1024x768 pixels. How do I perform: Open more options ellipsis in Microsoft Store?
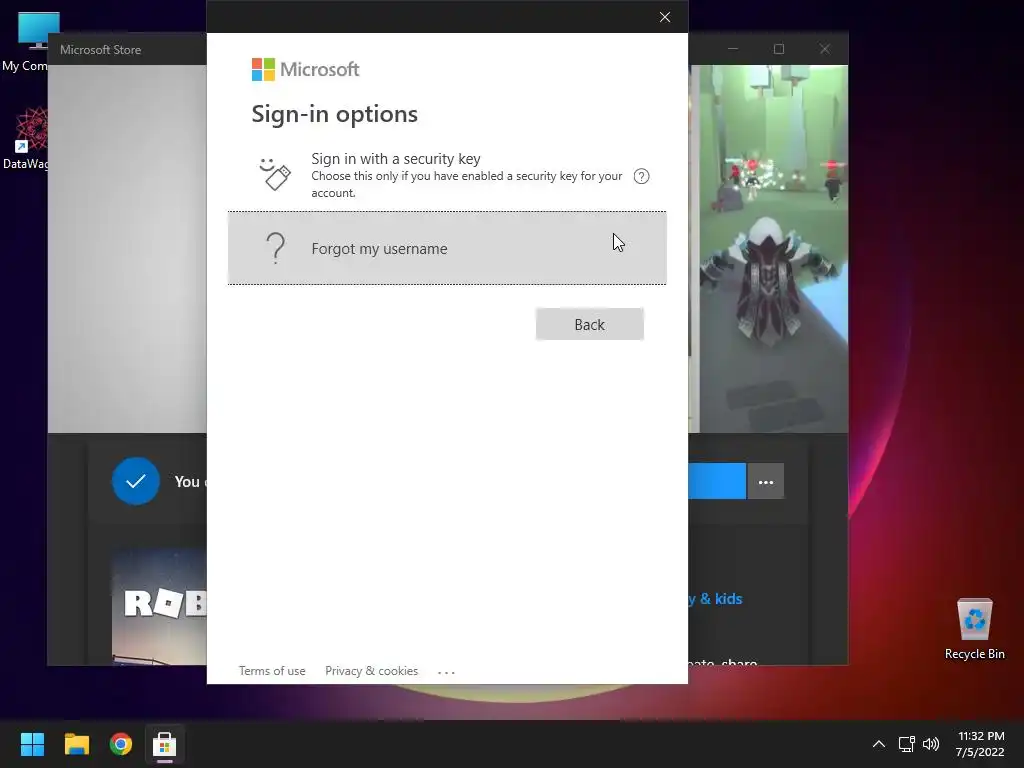765,481
